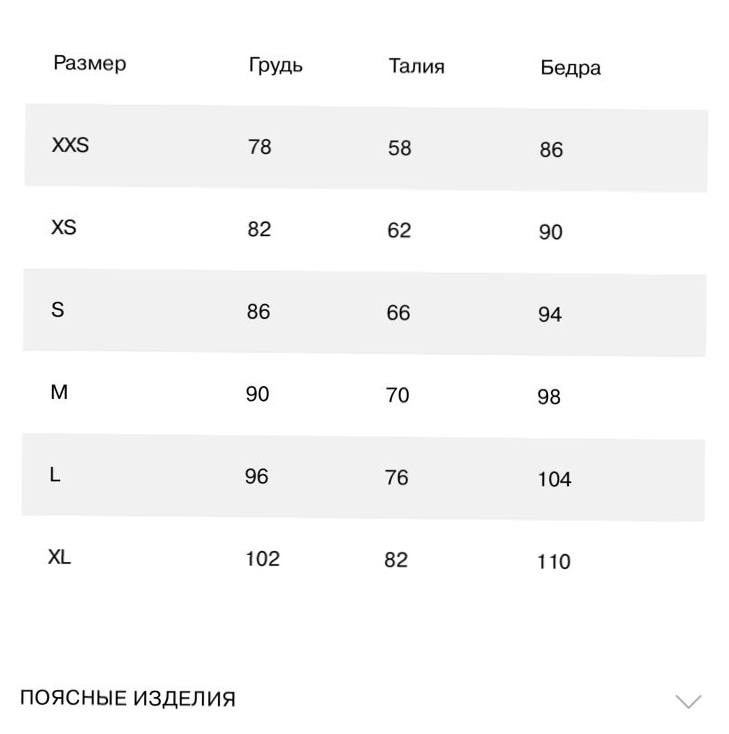Select the Размер column header

pyautogui.click(x=90, y=63)
